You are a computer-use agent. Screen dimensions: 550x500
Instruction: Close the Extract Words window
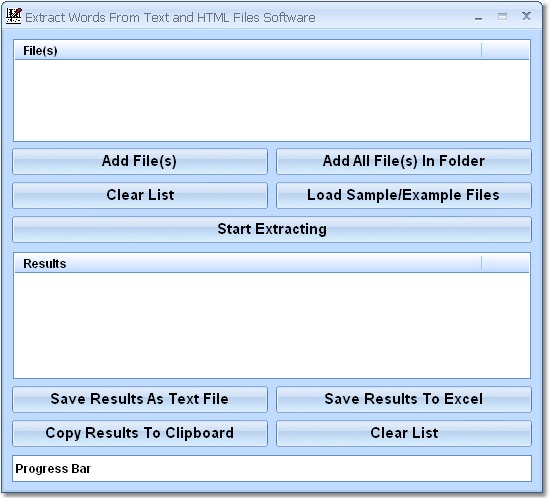pos(526,16)
